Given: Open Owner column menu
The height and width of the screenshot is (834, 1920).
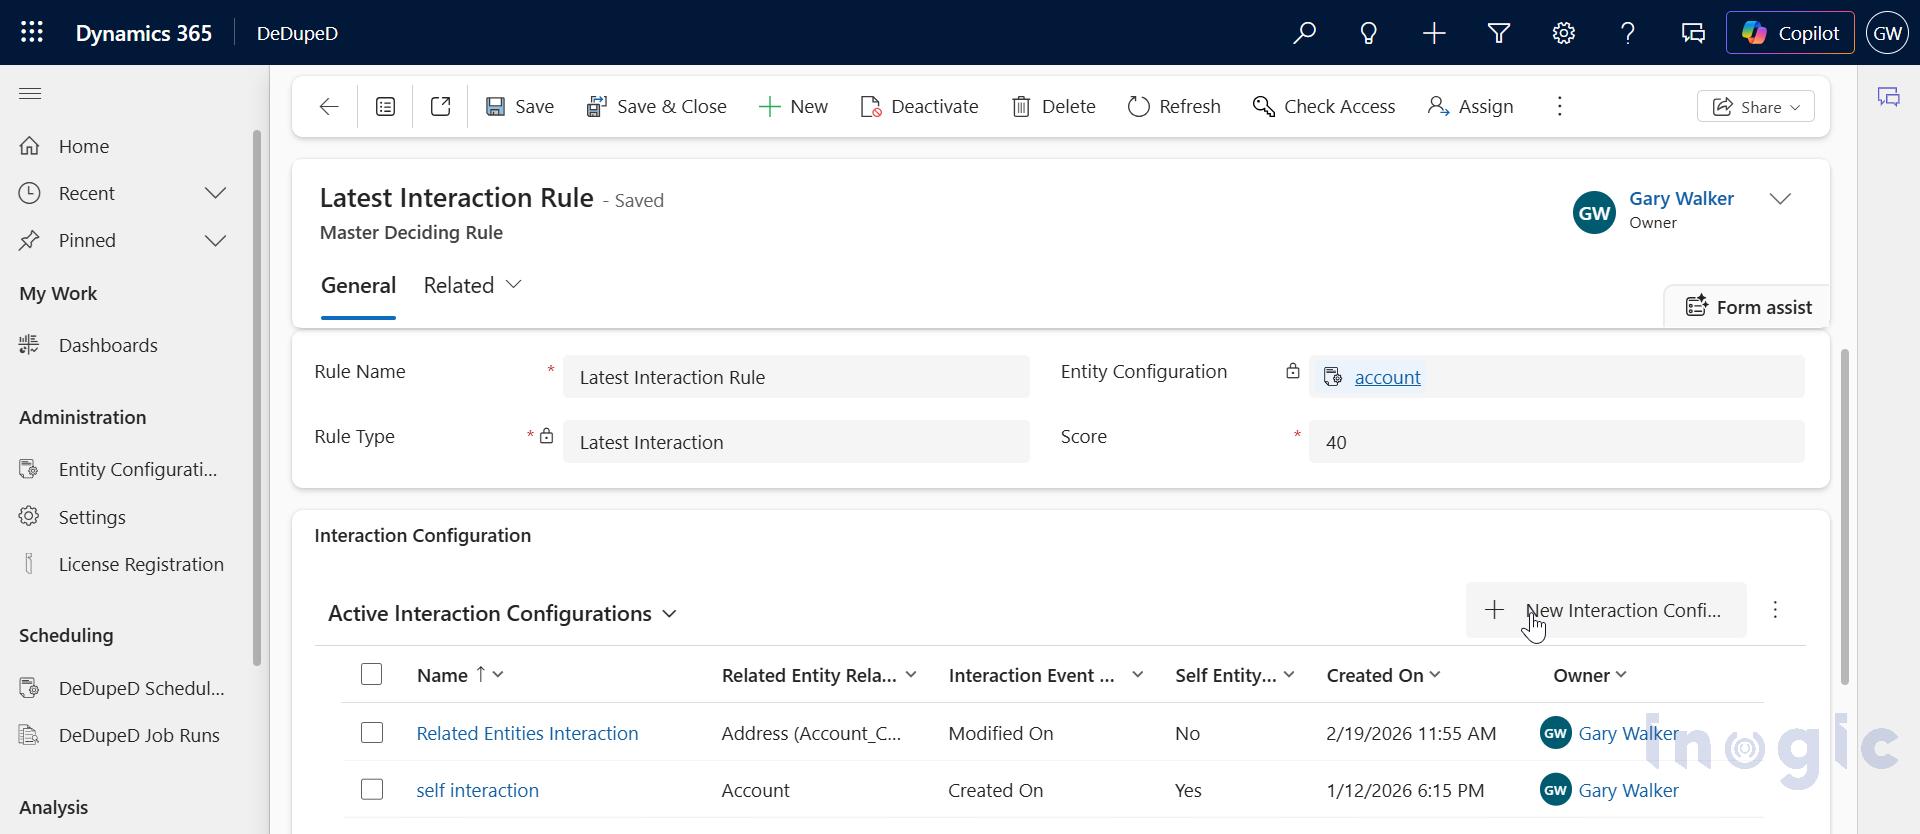Looking at the screenshot, I should tap(1621, 675).
